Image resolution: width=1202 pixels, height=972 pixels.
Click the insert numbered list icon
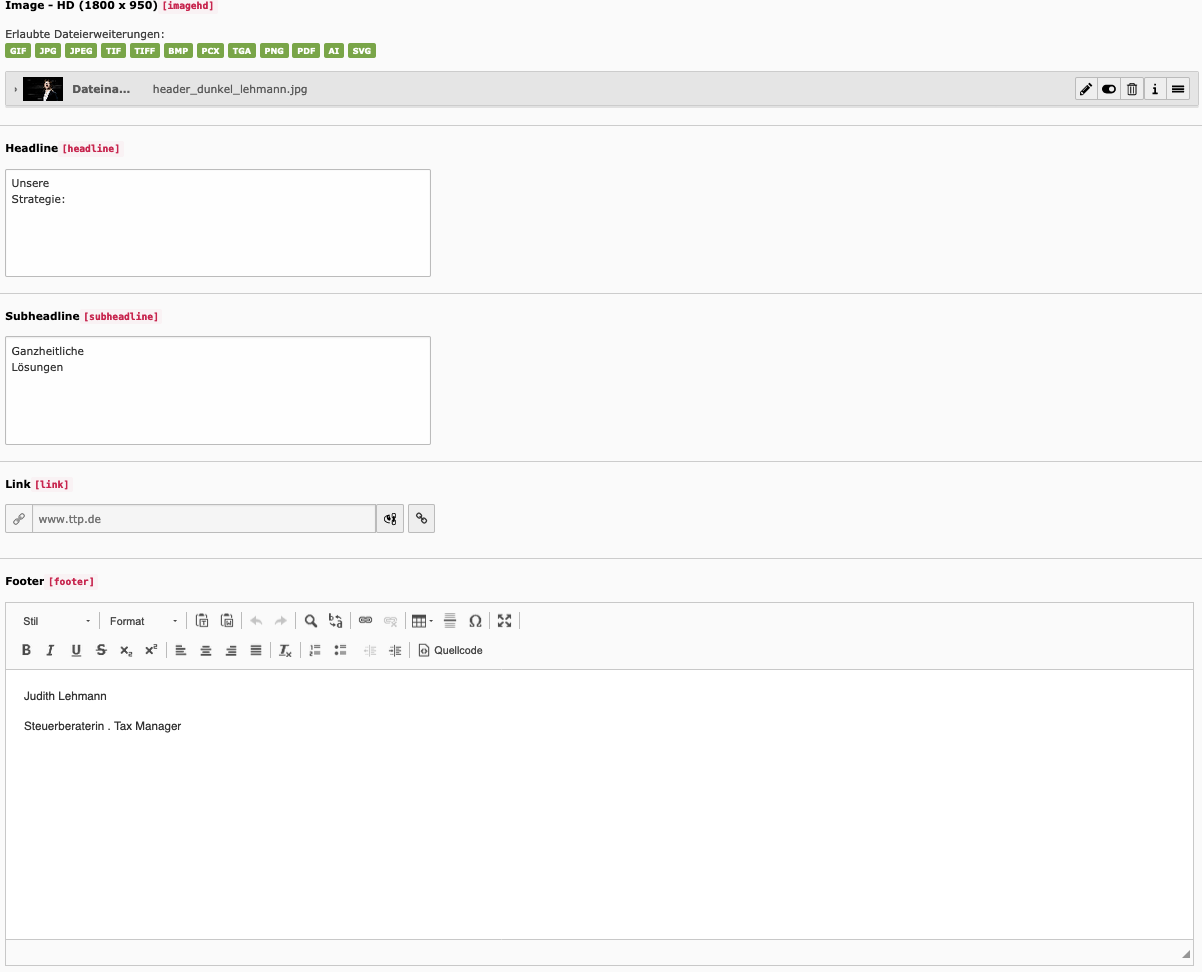pos(315,650)
